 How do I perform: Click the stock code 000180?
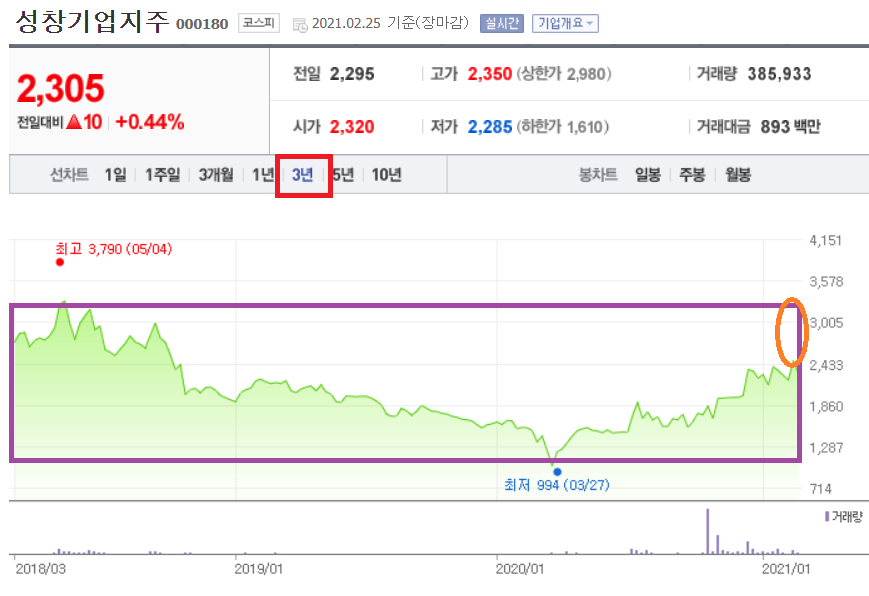(x=202, y=24)
